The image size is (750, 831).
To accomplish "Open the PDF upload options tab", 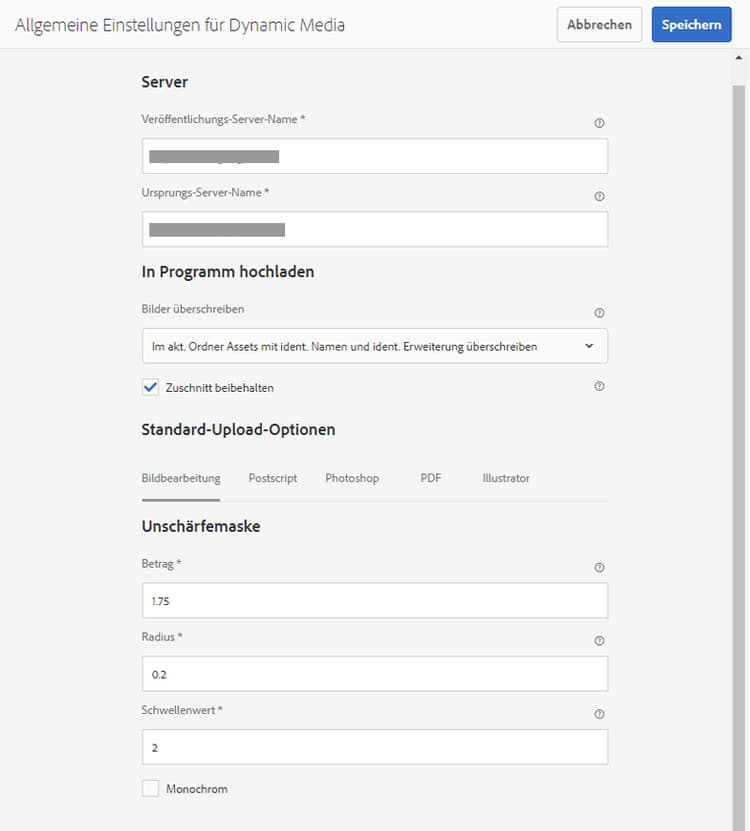I will pos(430,478).
